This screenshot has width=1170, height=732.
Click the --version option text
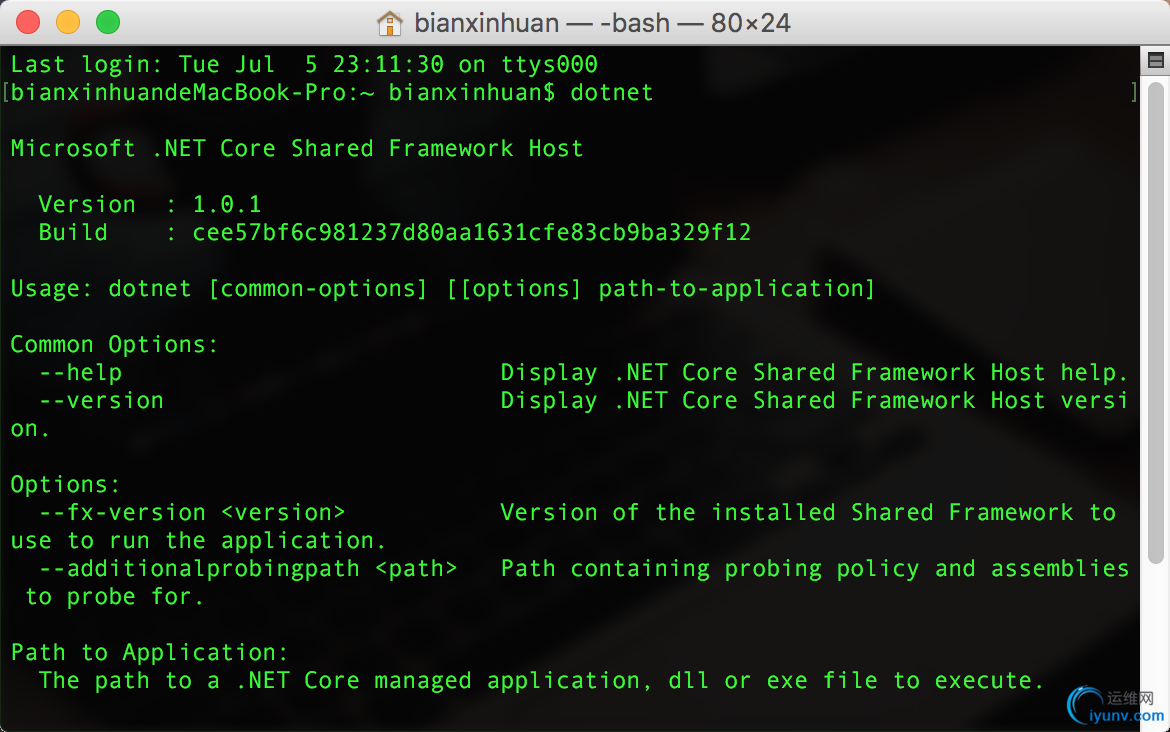tap(101, 401)
